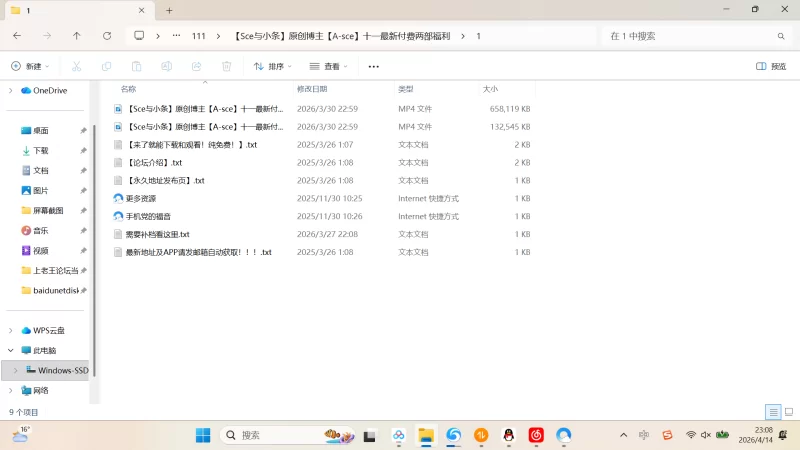Switch to details view in the status bar
800x450 pixels.
point(773,412)
